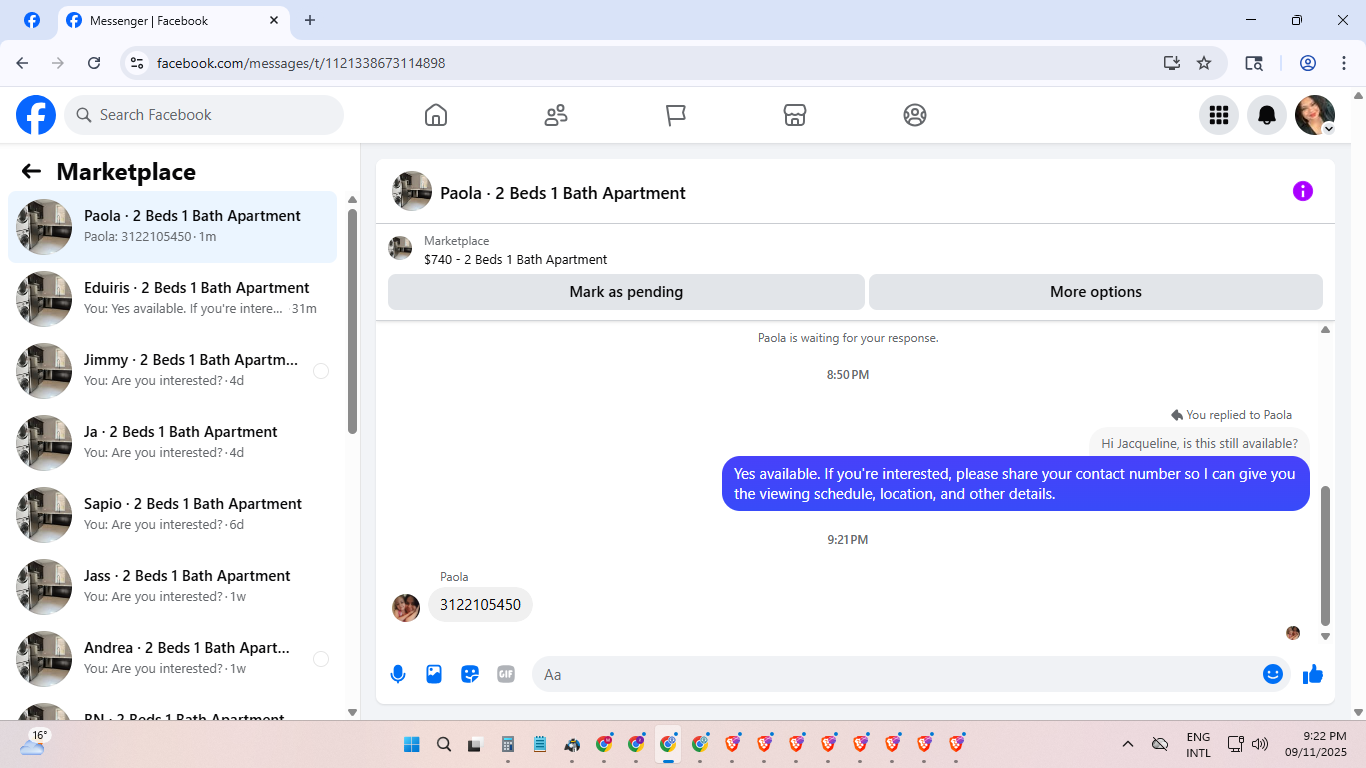Open the Marketplace storefront icon in top navigation

click(795, 115)
